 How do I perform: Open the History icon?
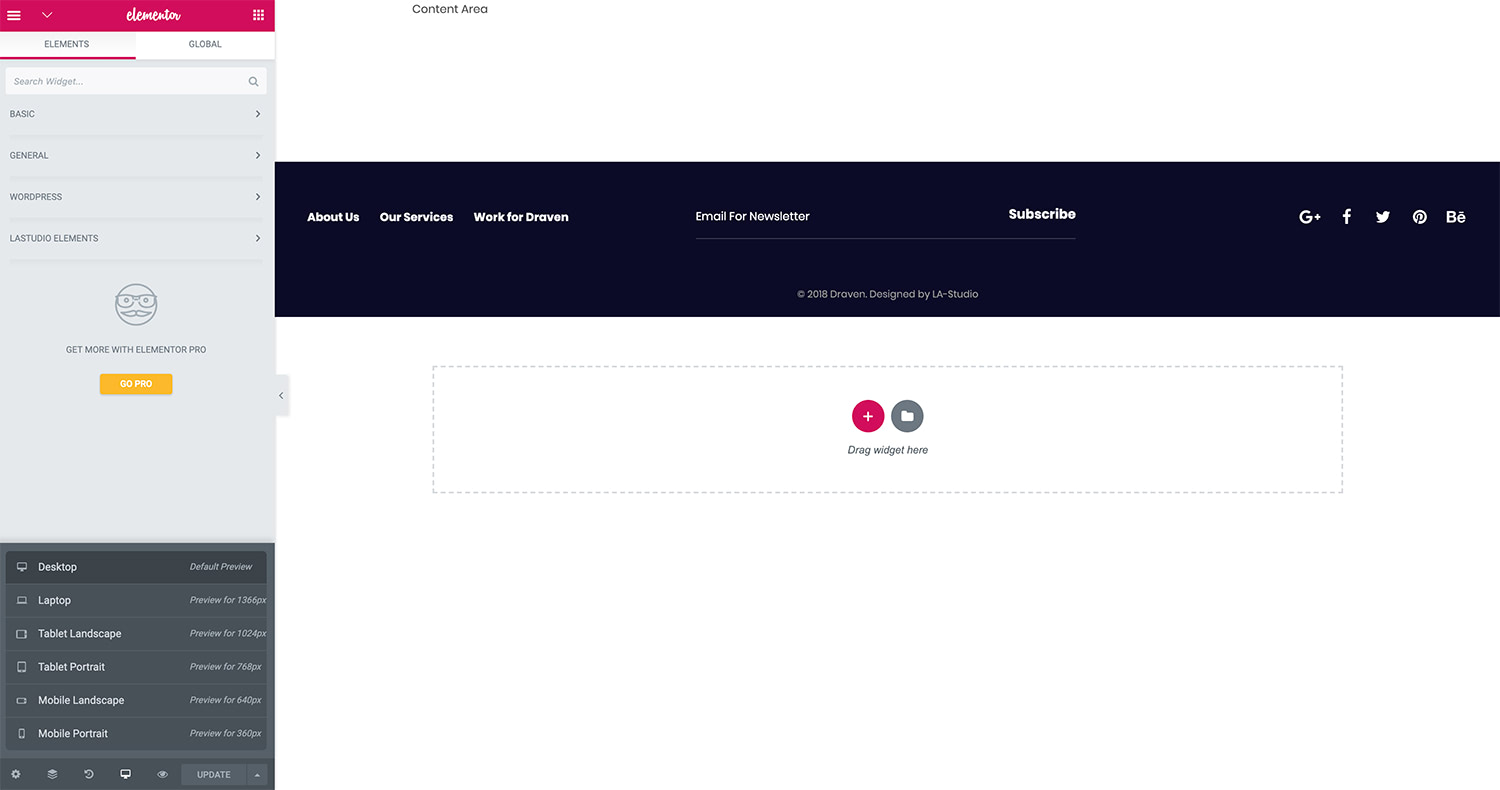click(x=89, y=774)
